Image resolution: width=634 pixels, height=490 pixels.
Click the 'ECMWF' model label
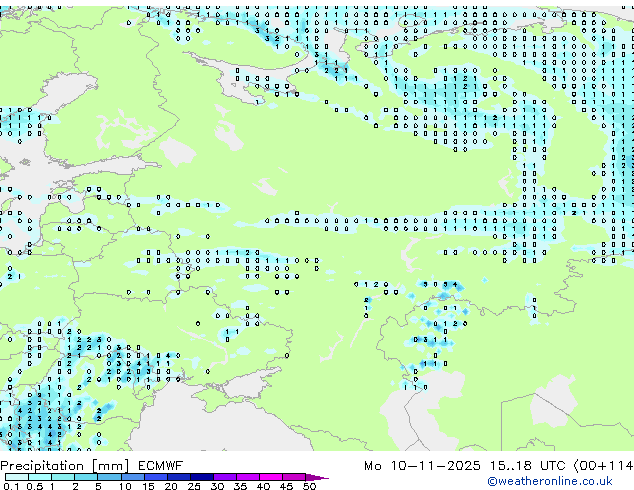(161, 466)
